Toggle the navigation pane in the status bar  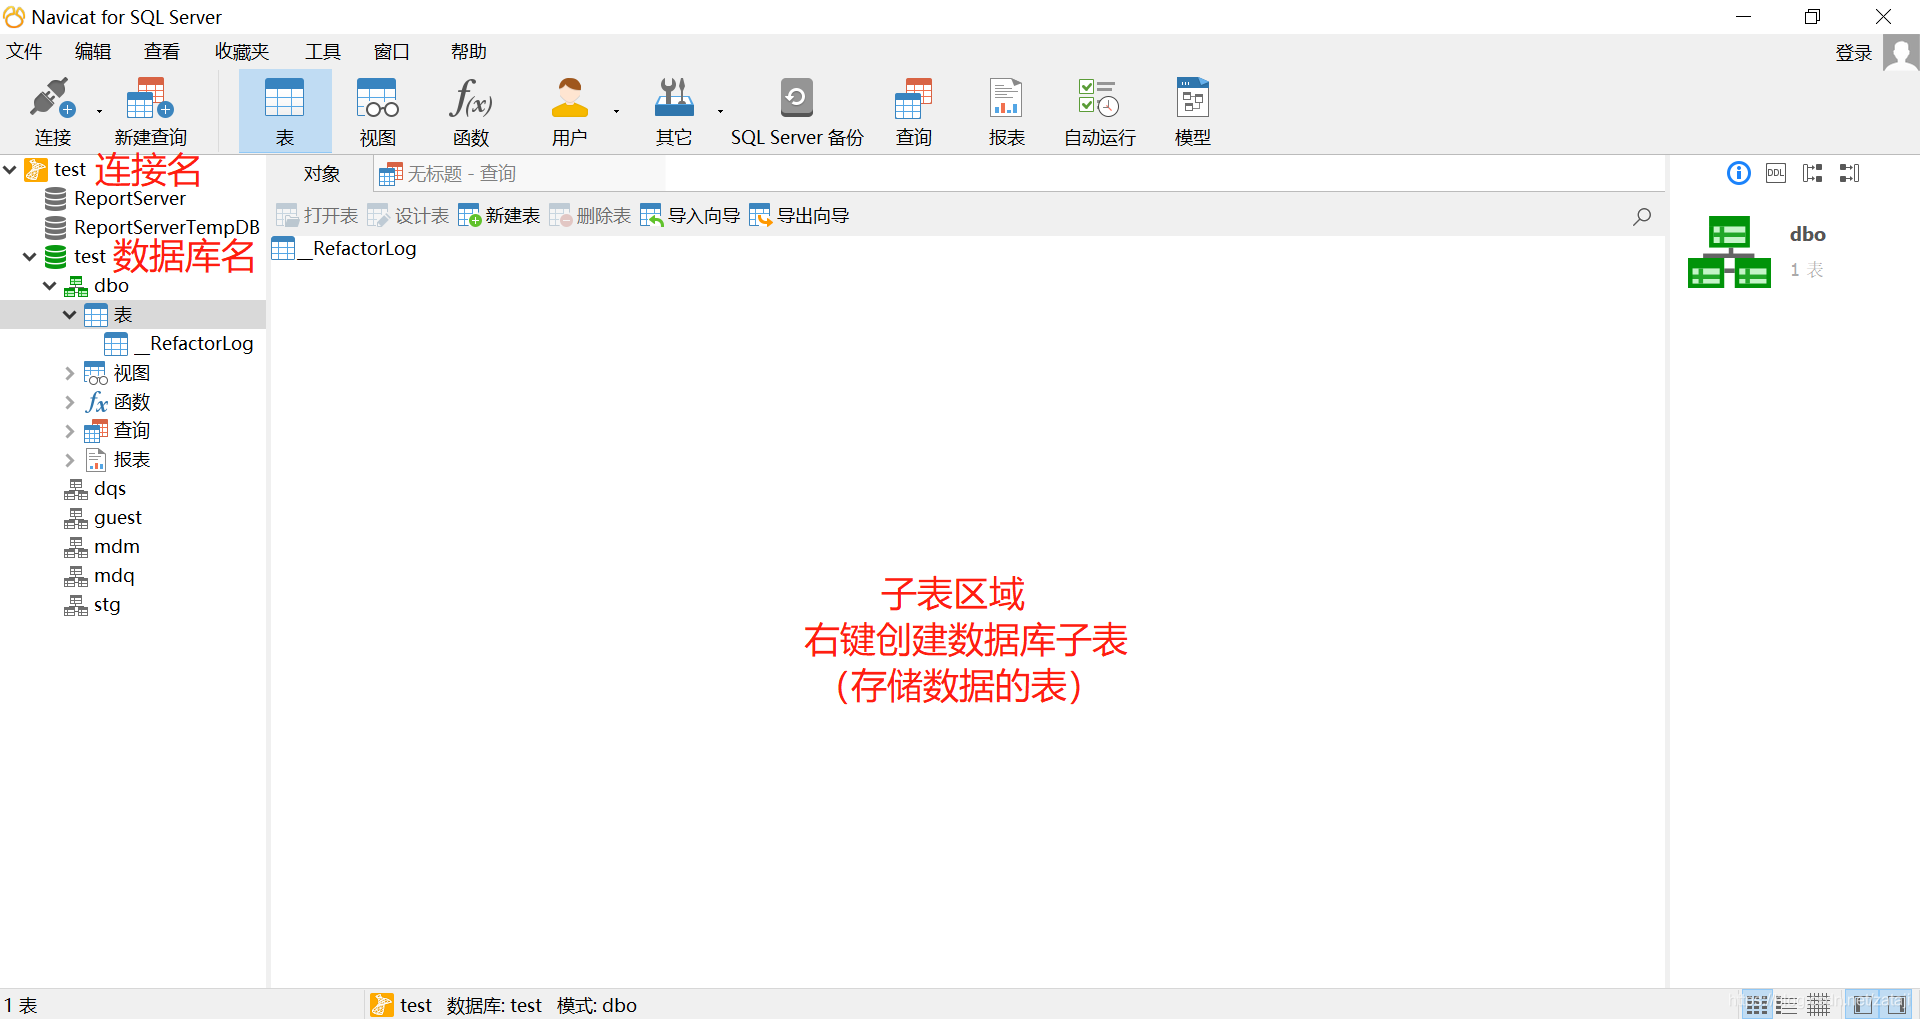point(1862,1003)
